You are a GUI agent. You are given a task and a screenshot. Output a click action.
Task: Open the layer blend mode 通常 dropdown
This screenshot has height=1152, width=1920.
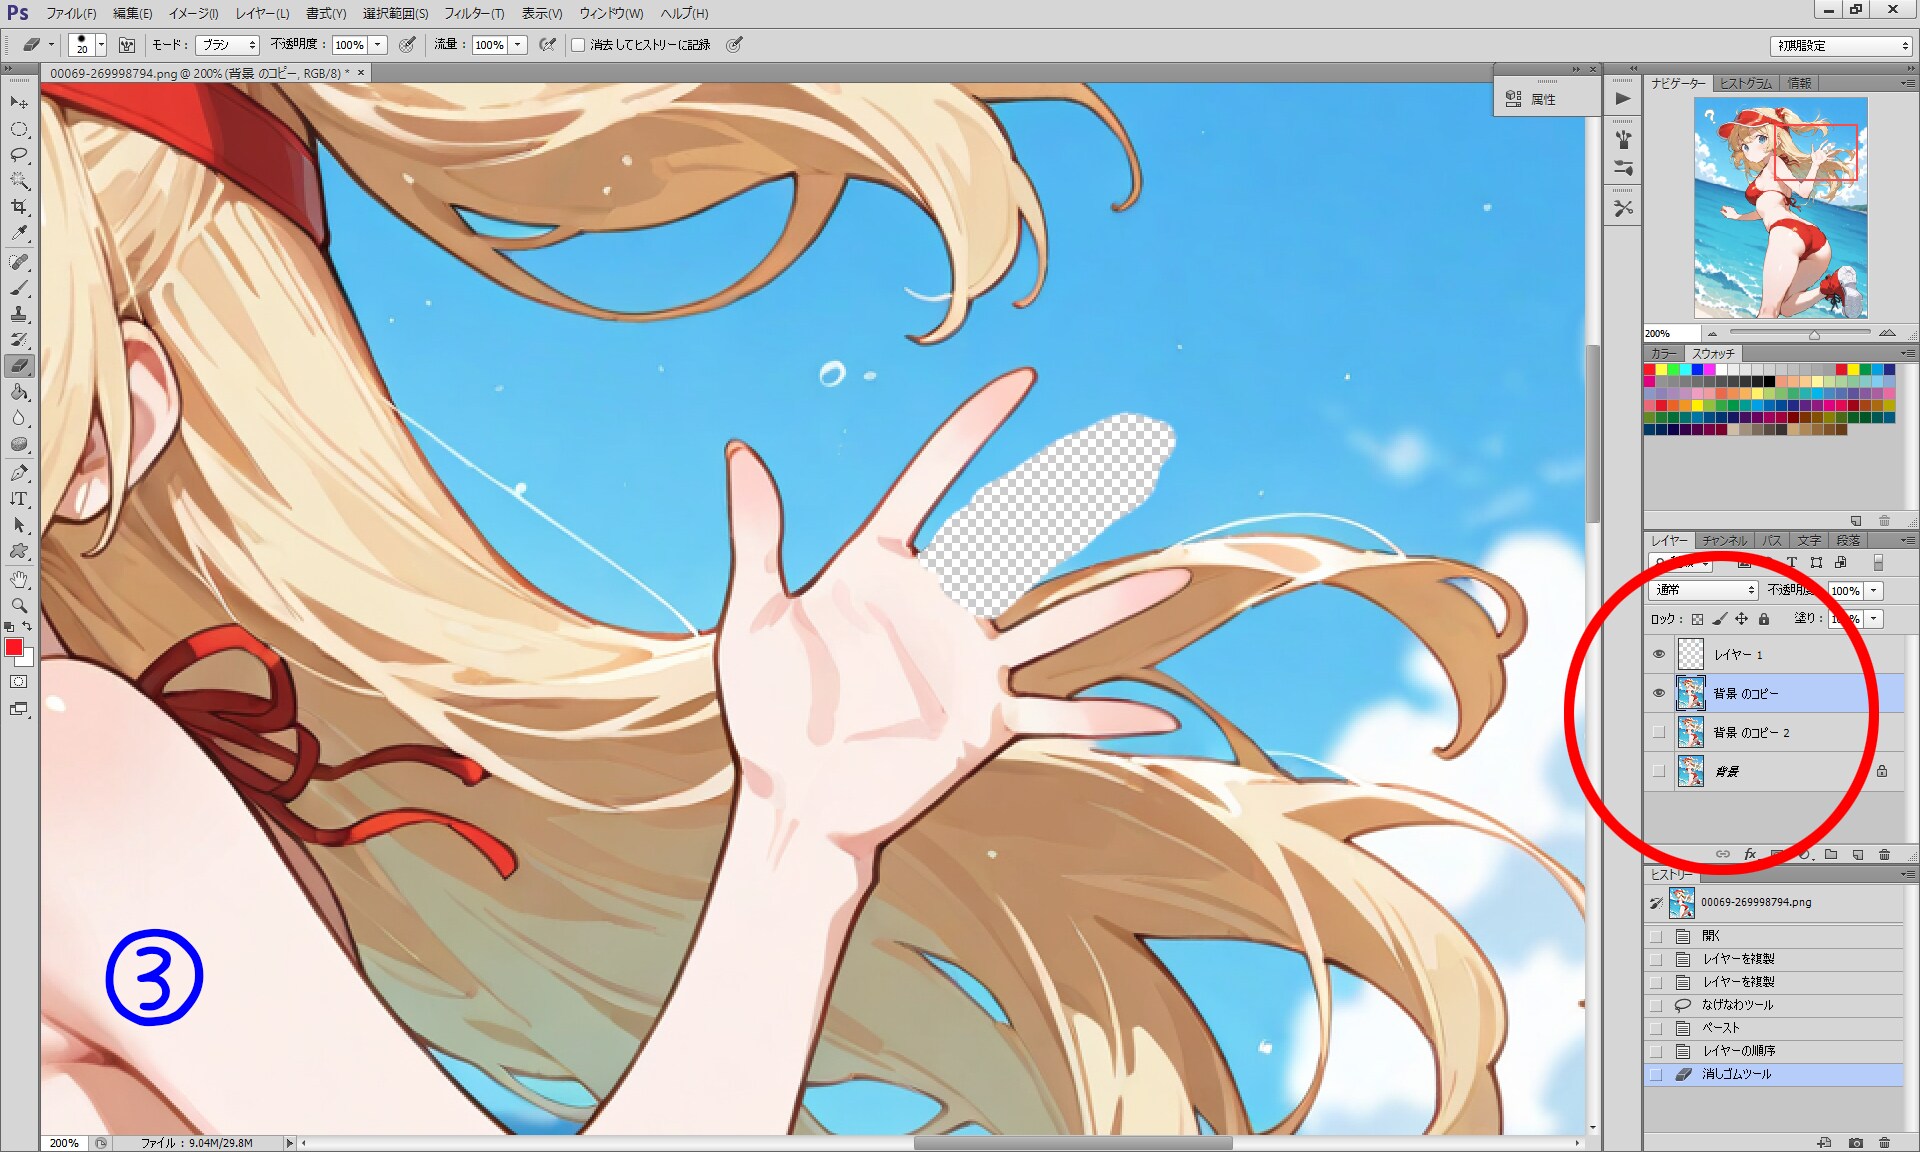(1702, 590)
